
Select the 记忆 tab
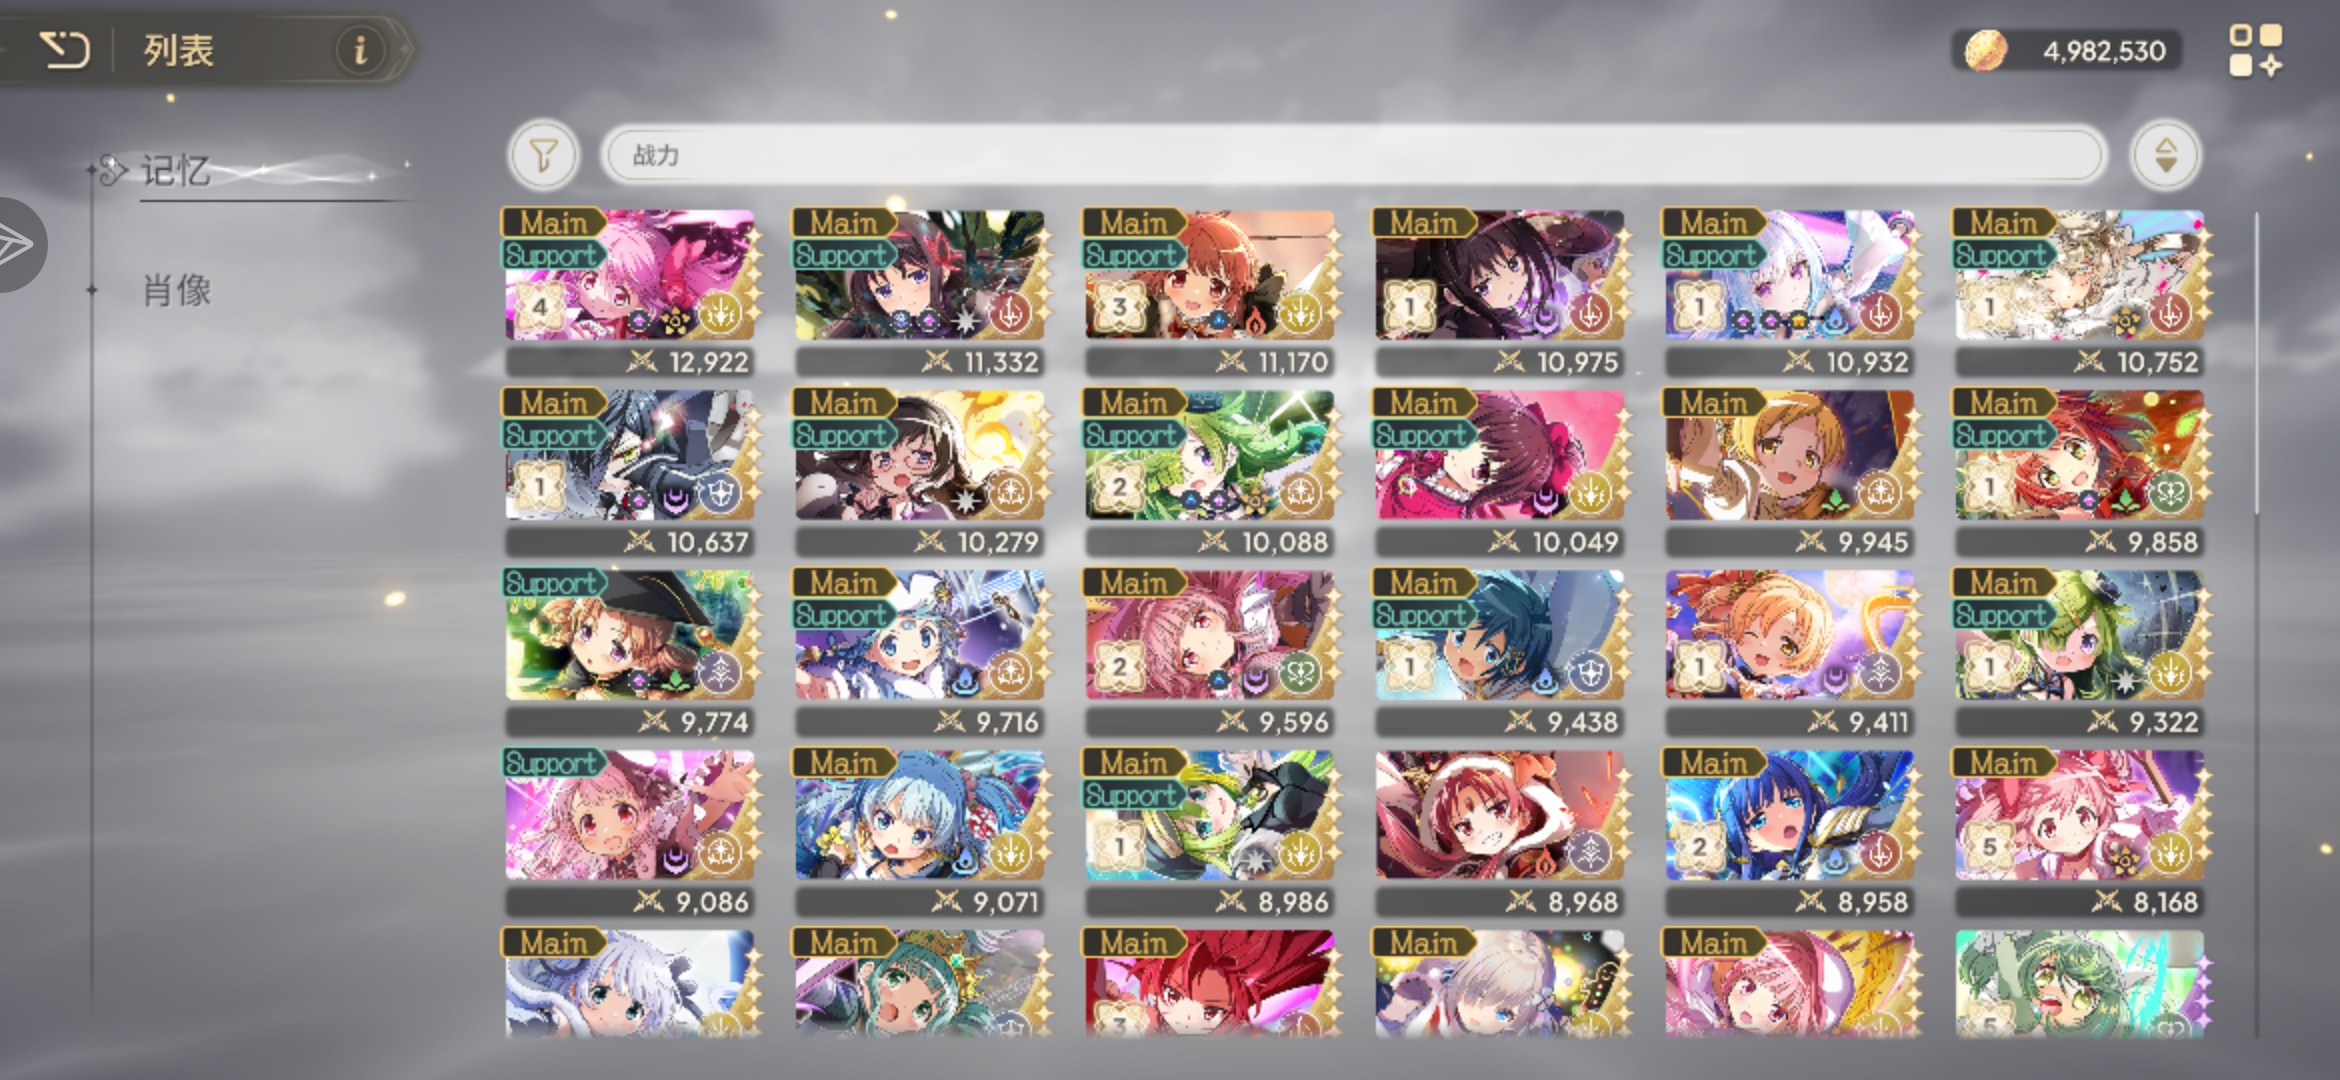coord(176,171)
